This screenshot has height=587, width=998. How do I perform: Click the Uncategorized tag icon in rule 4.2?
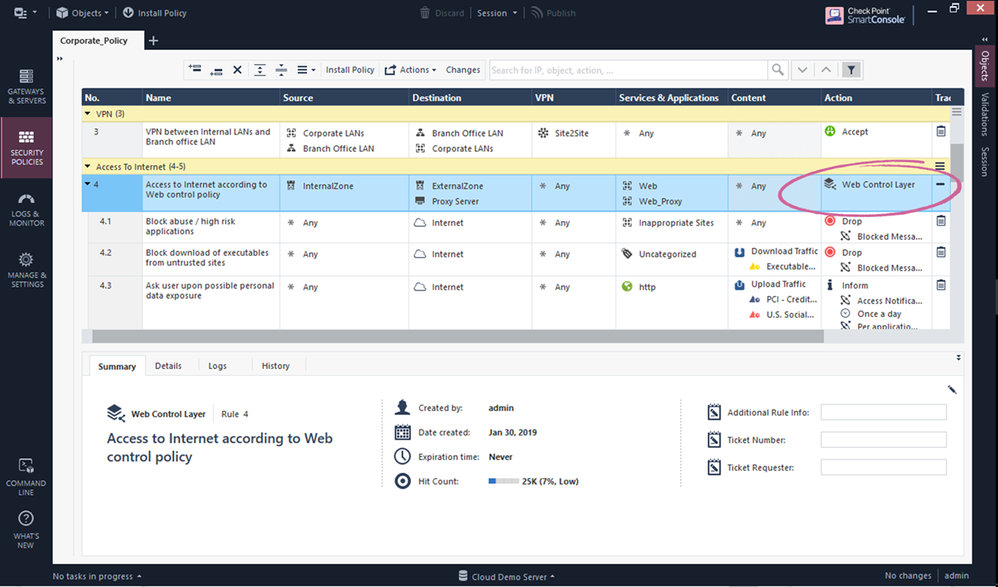pos(627,254)
